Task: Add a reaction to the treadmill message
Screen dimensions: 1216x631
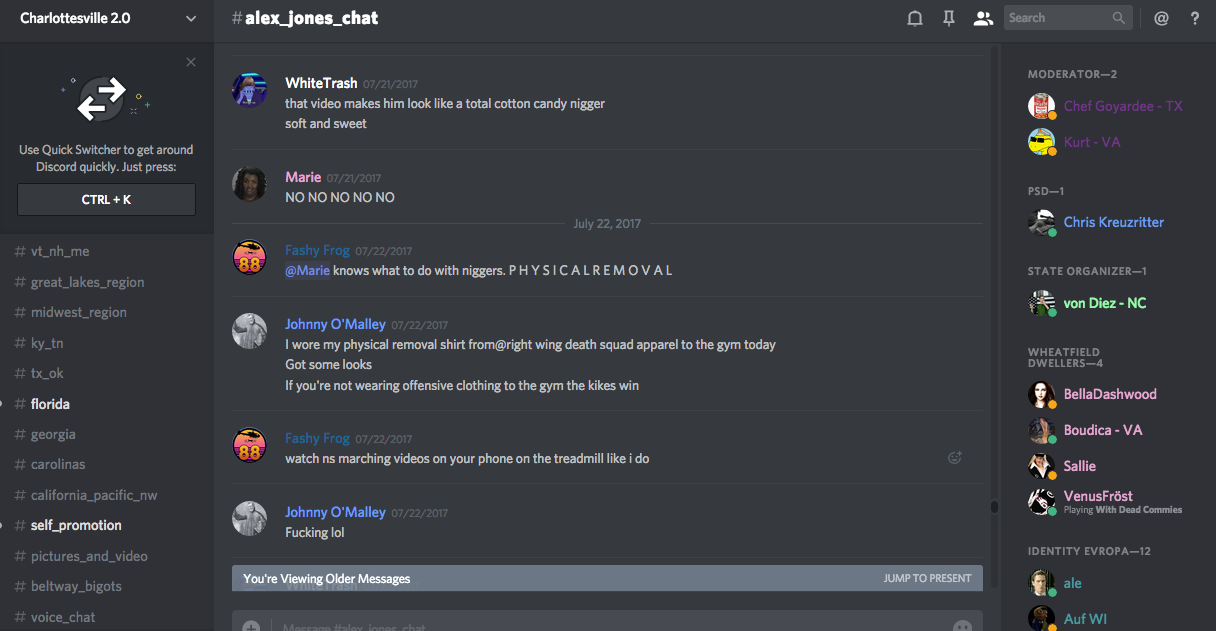Action: click(955, 458)
